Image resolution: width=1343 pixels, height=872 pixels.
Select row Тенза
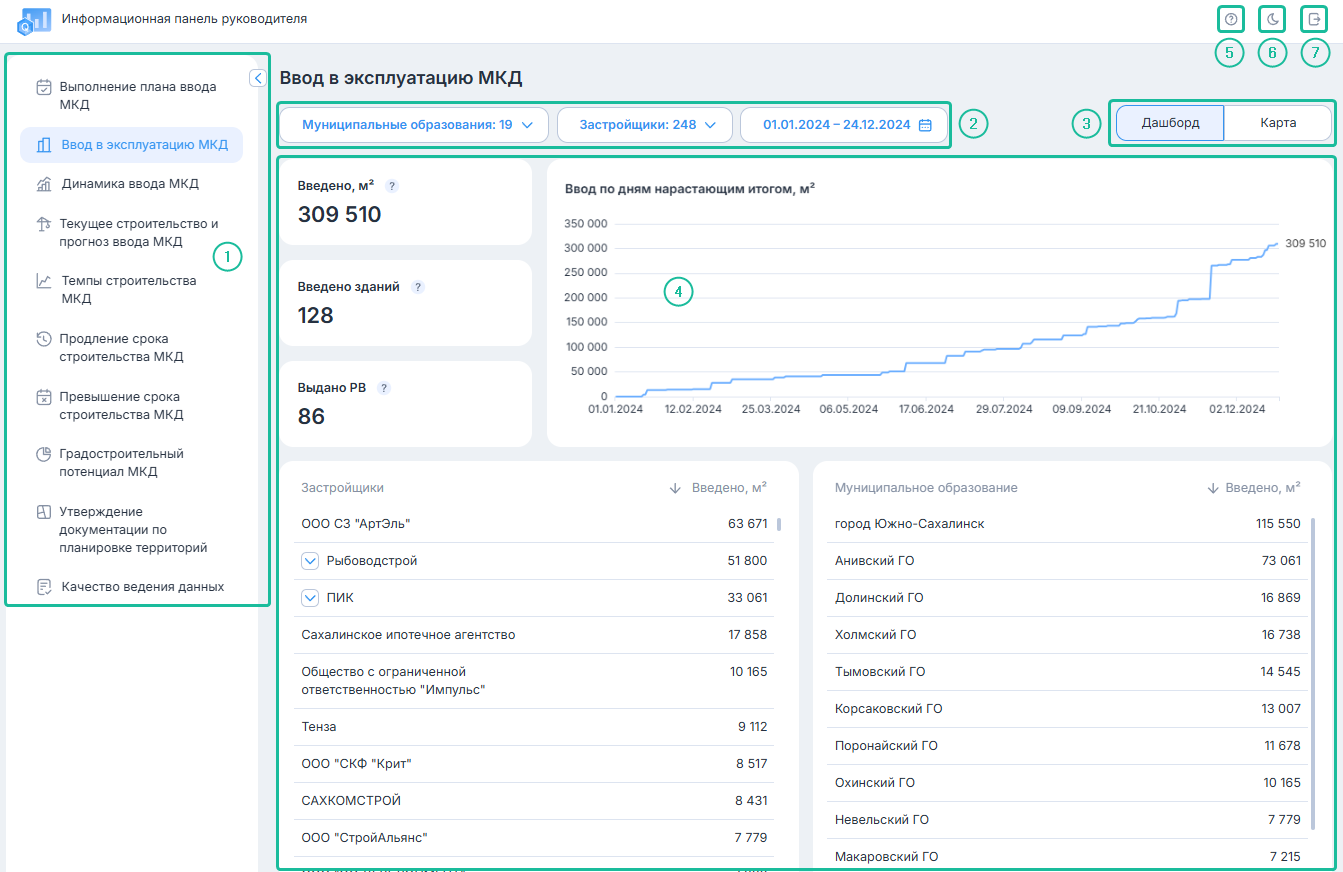click(x=534, y=727)
